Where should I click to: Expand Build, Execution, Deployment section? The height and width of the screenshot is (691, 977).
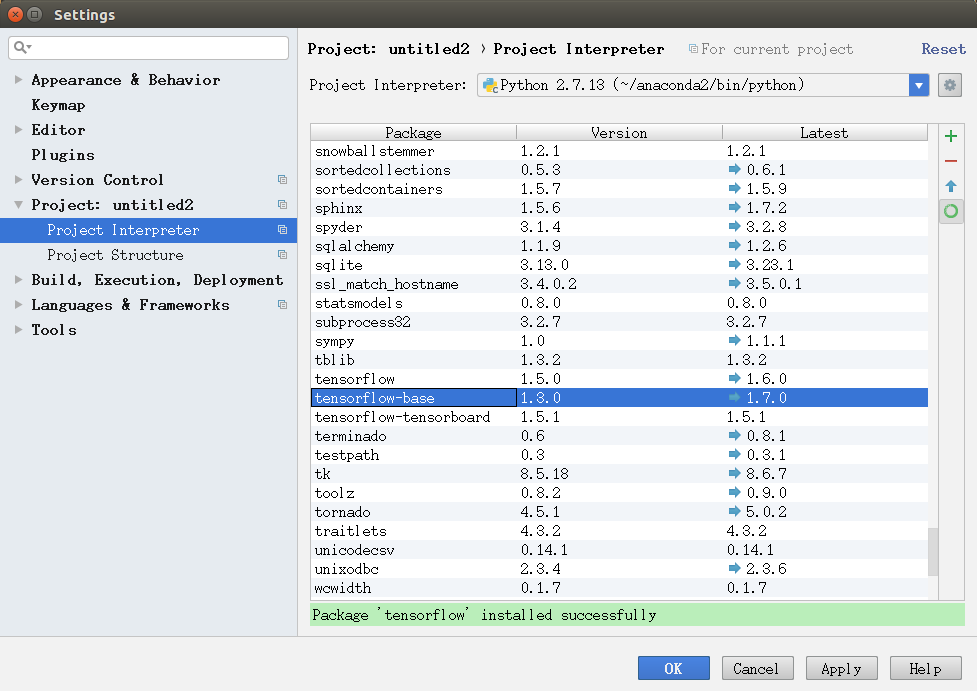click(x=18, y=280)
